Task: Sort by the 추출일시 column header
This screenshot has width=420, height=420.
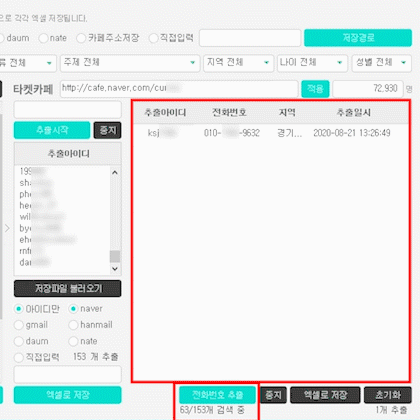Action: tap(354, 113)
